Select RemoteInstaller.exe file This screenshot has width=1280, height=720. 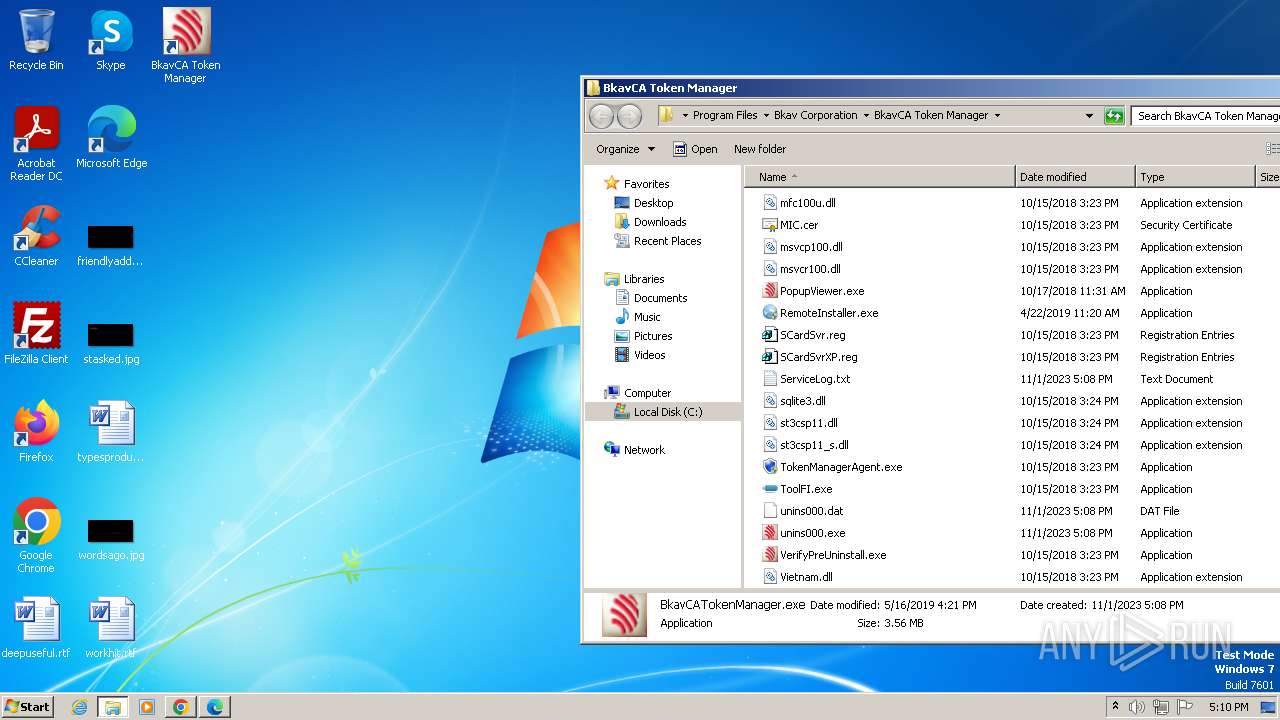click(829, 313)
